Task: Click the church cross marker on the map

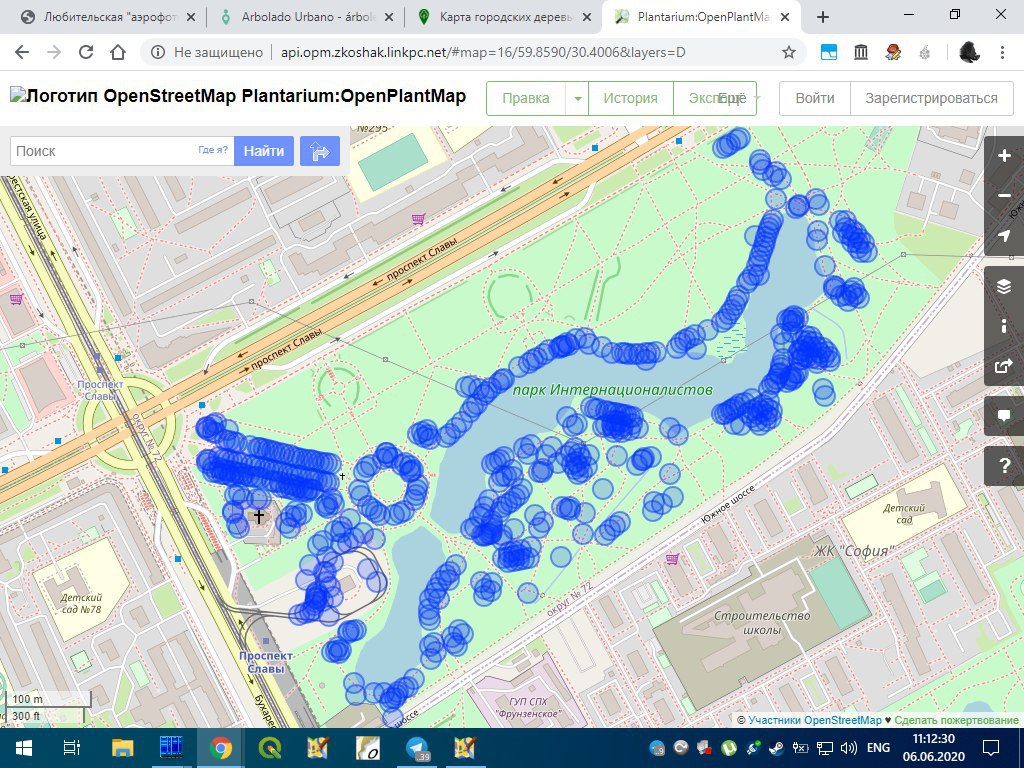Action: click(x=259, y=517)
